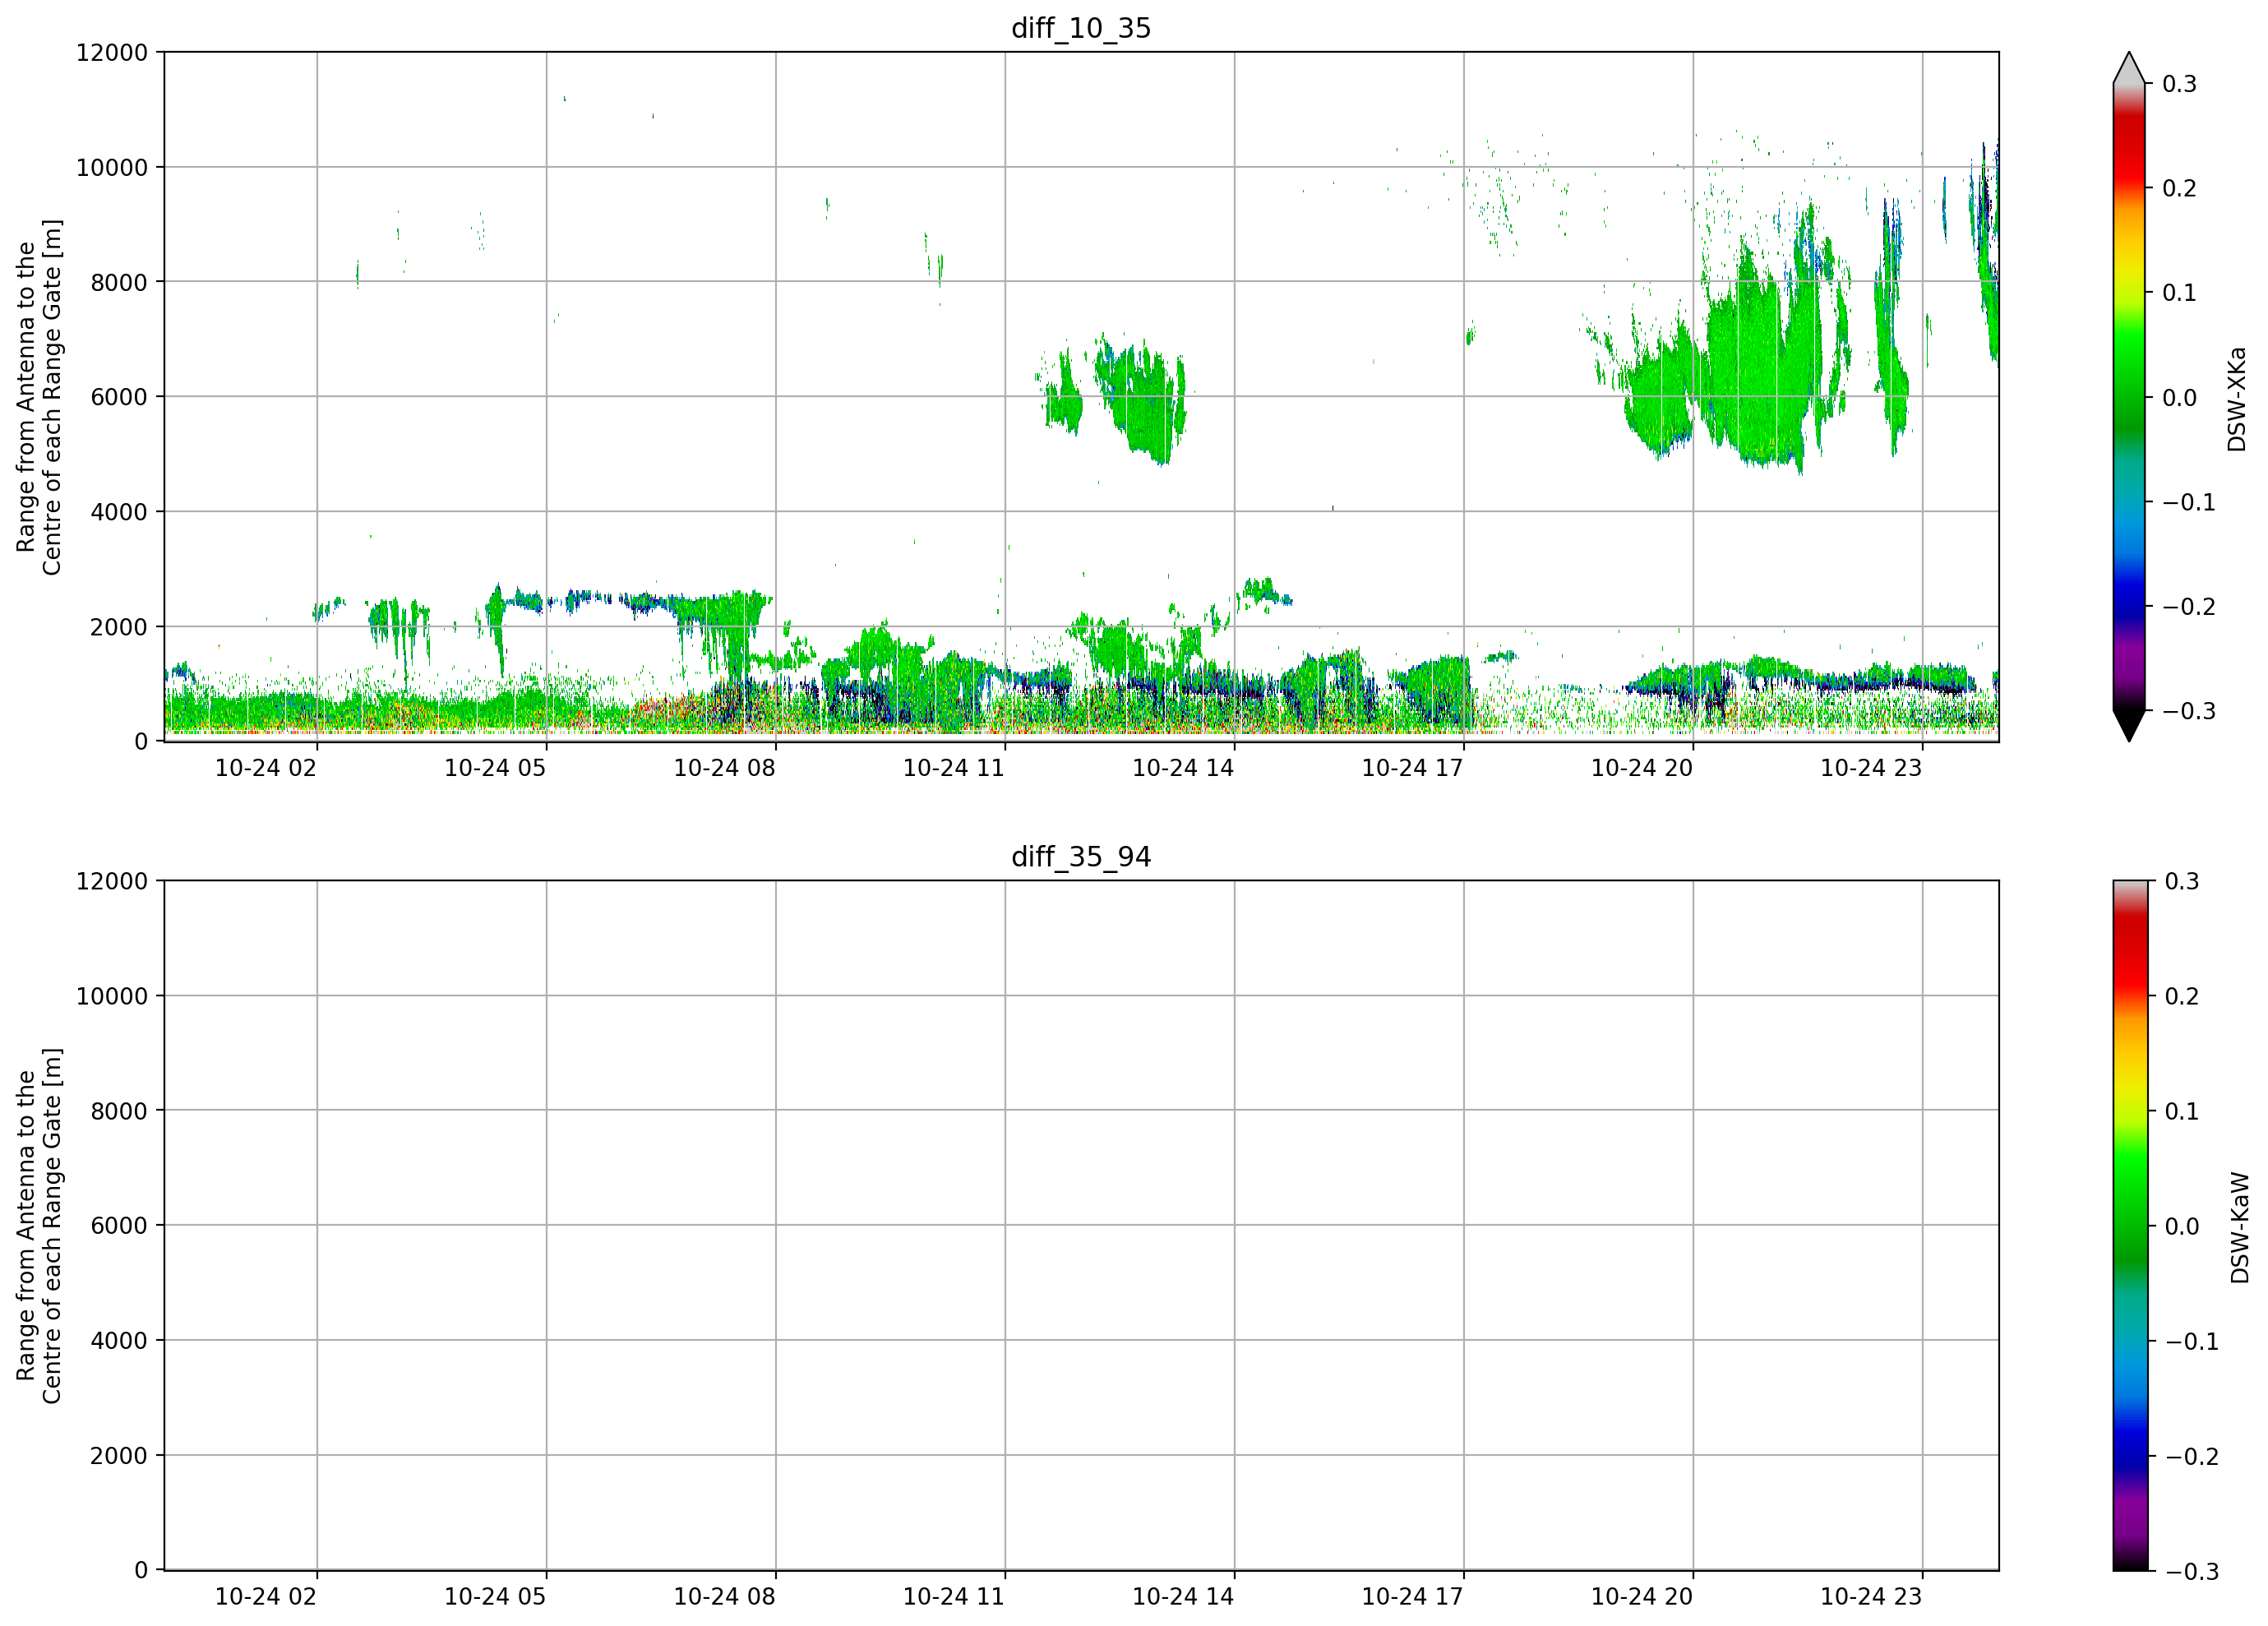Click the '10-24 23' x-tick under diff_35_94
Viewport: 2268px width, 1626px height.
pyautogui.click(x=1871, y=1597)
